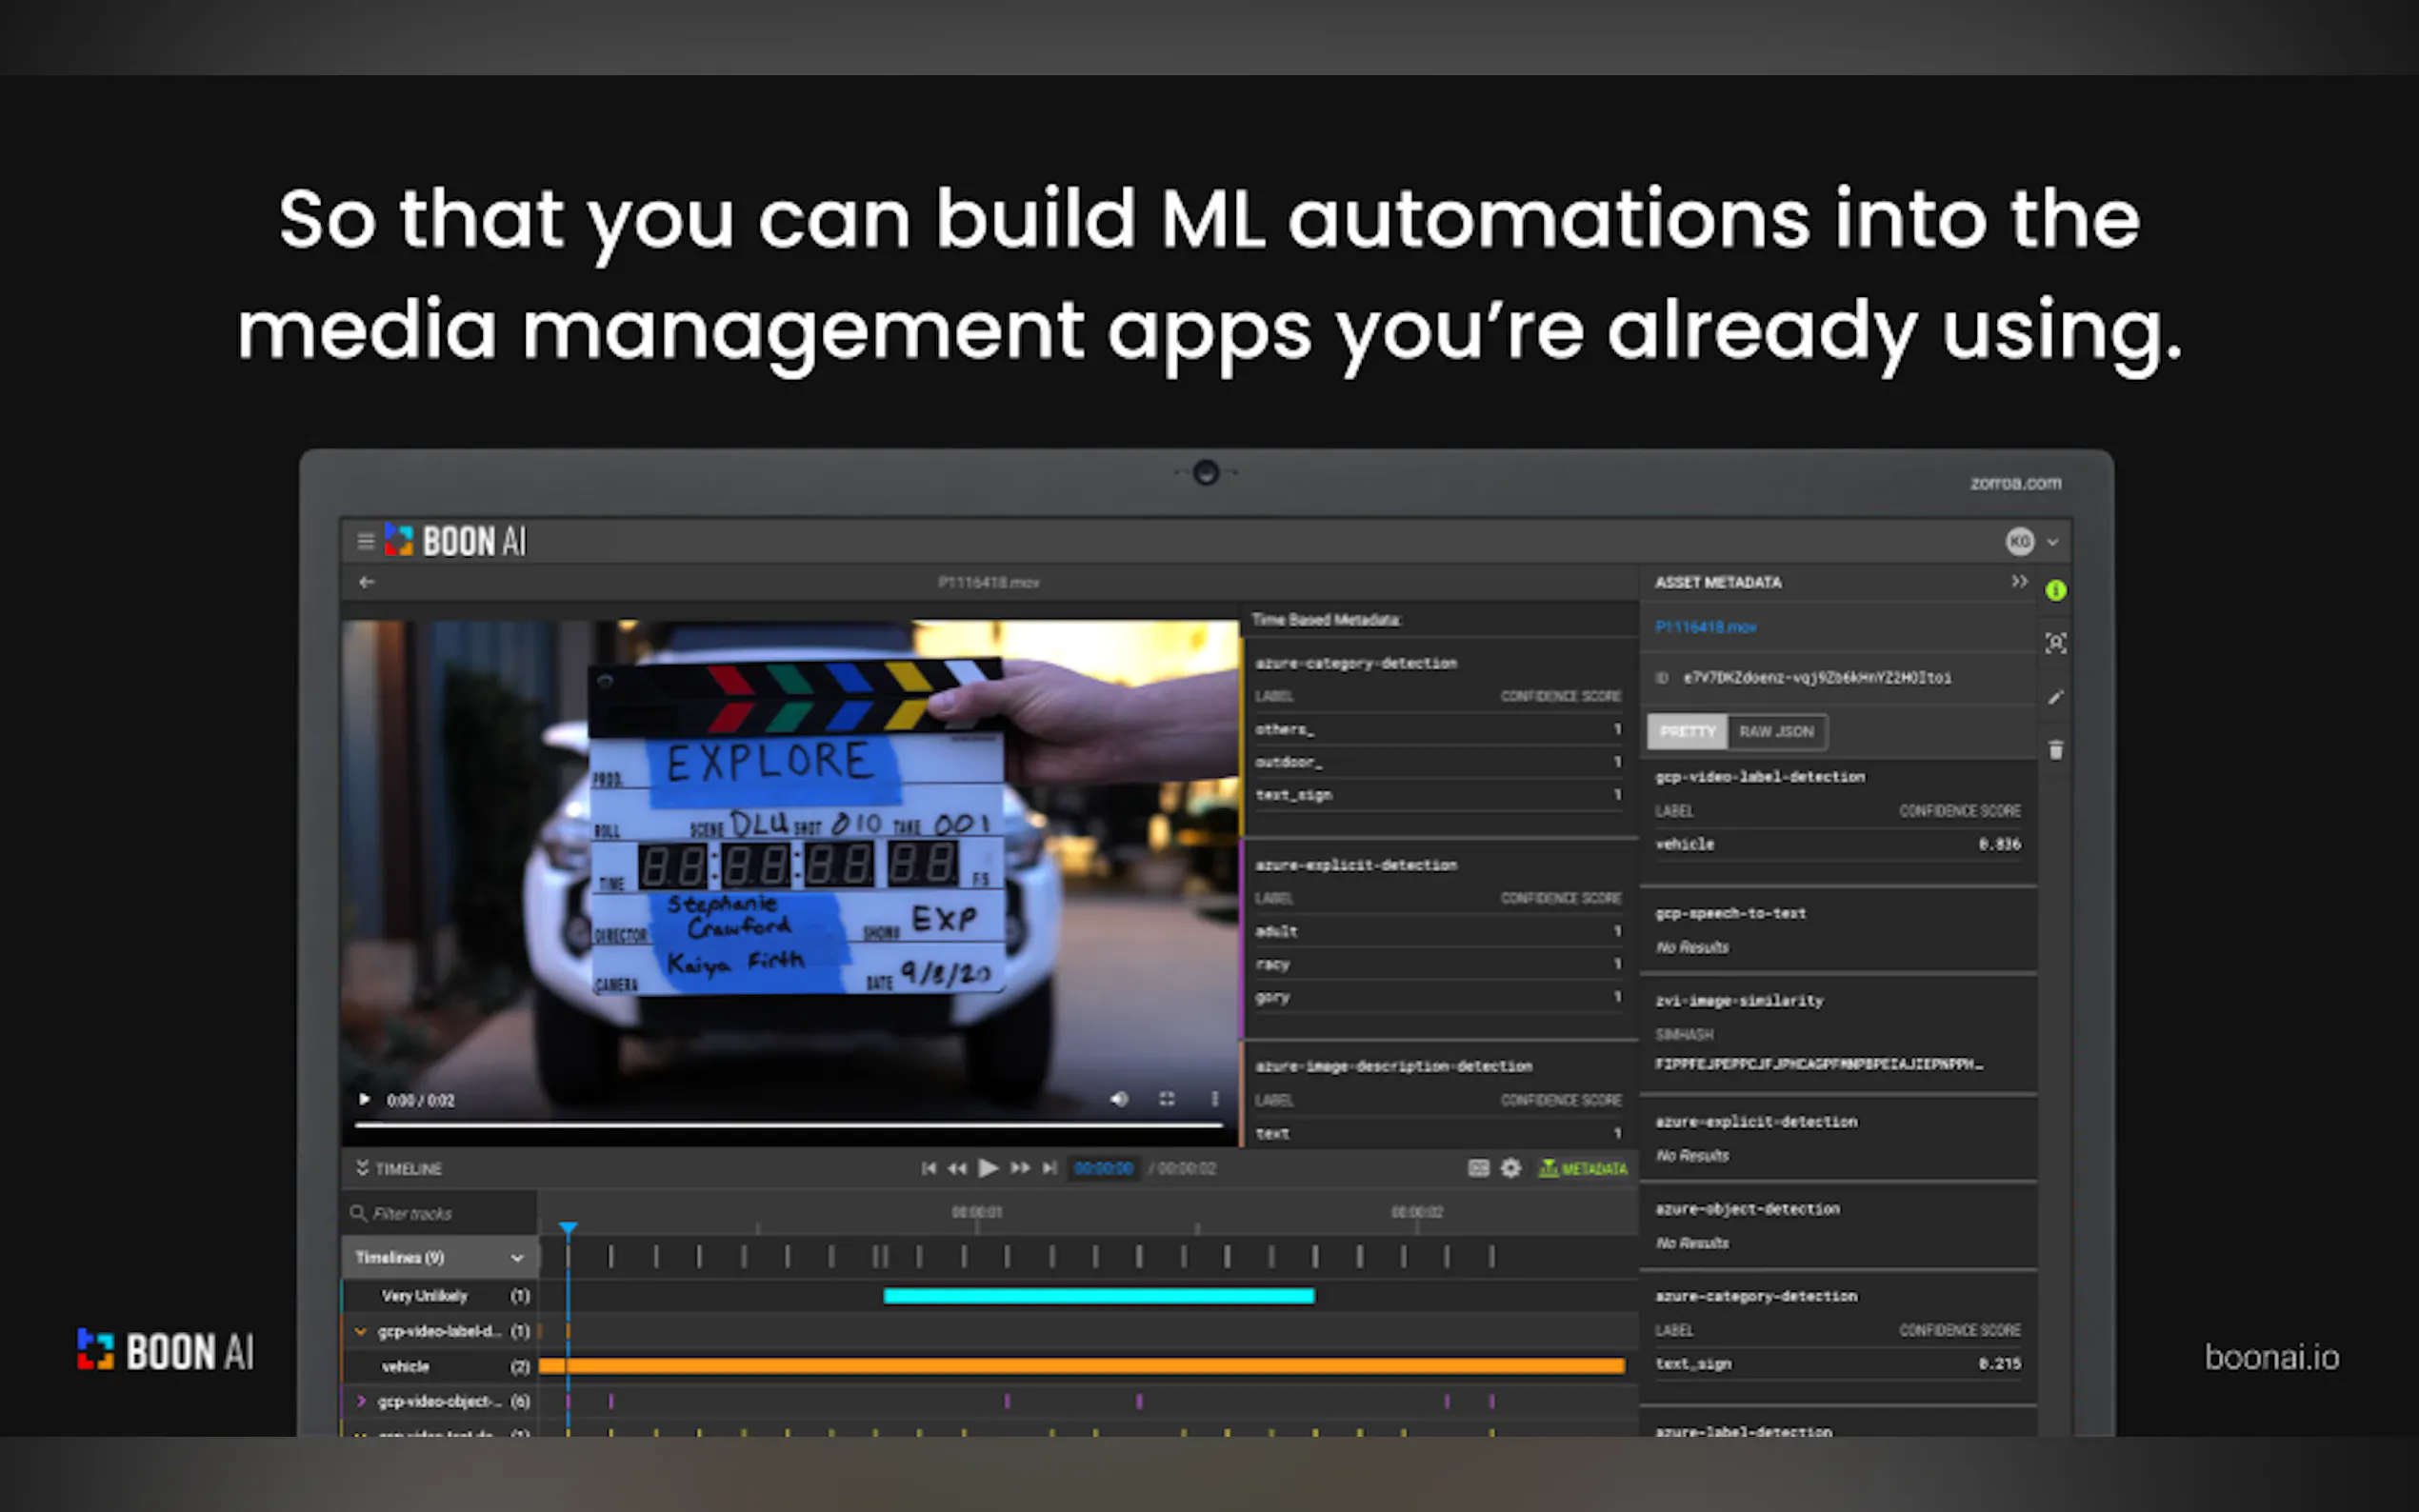Collapse the Asset Metadata panel with double chevron
Viewport: 2419px width, 1512px height.
coord(2019,582)
